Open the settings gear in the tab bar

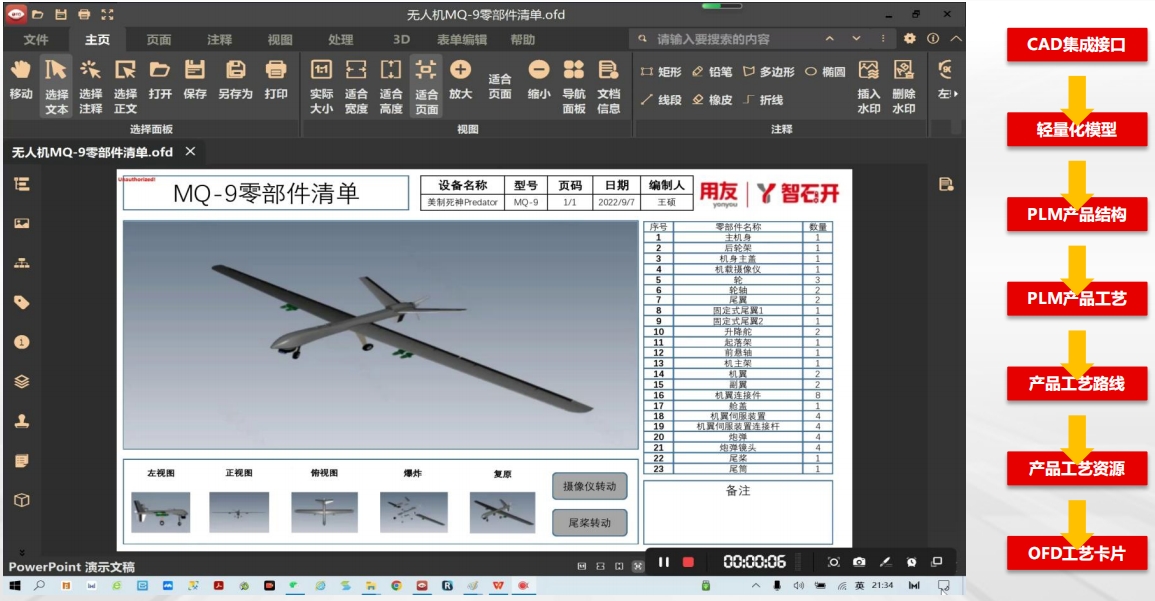click(x=910, y=38)
